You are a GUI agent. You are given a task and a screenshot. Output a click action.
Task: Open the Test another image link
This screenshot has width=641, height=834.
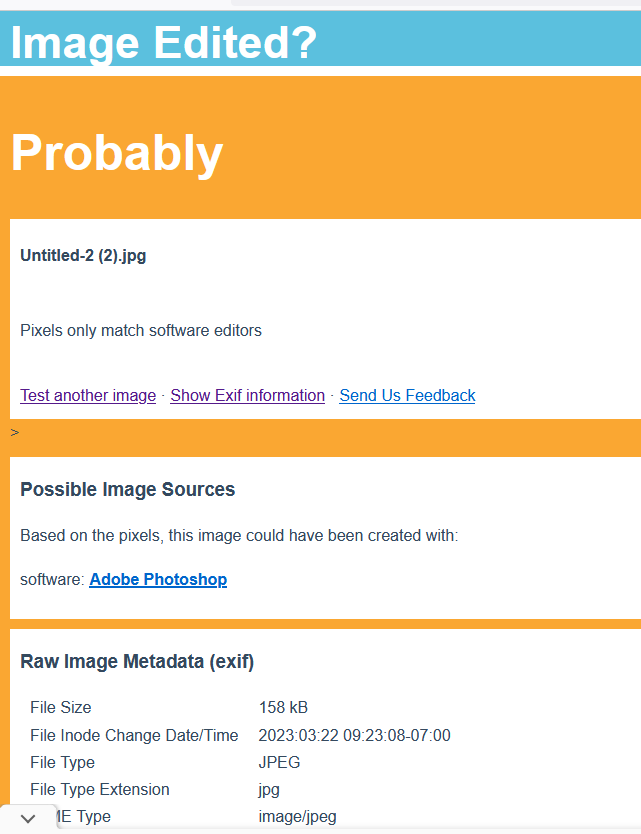[x=88, y=395]
